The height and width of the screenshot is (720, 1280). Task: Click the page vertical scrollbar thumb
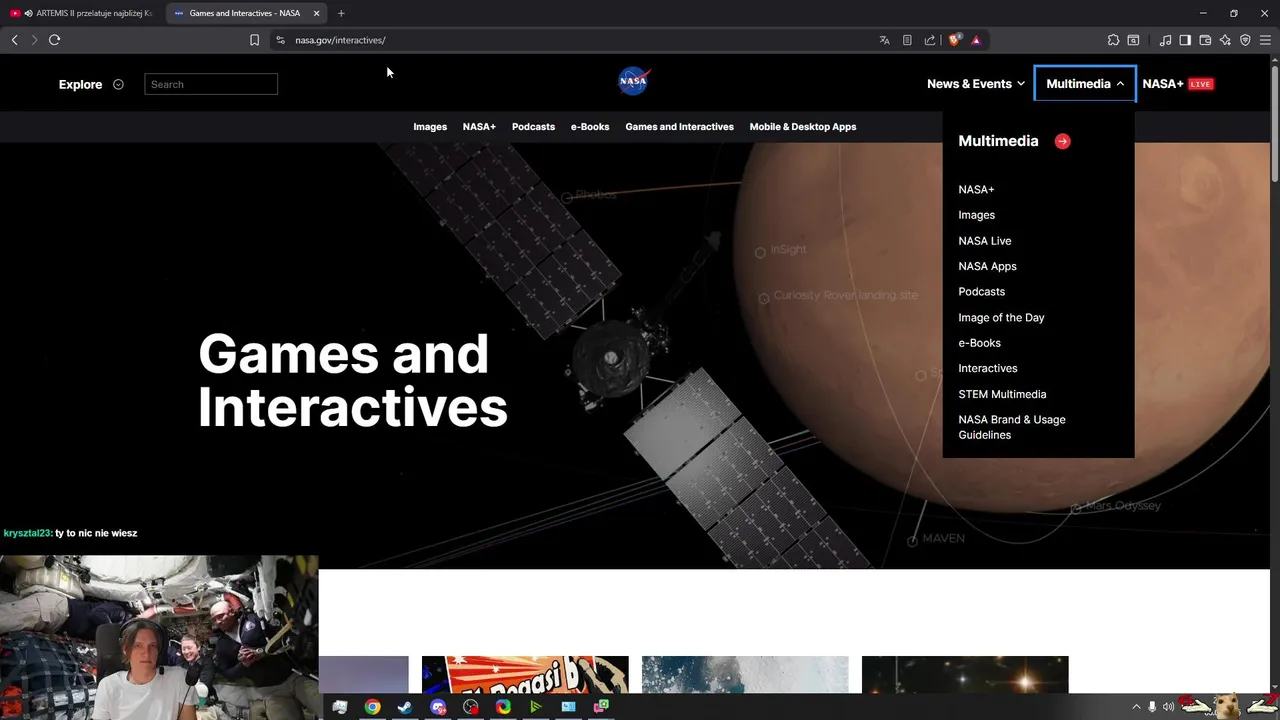coord(1274,123)
